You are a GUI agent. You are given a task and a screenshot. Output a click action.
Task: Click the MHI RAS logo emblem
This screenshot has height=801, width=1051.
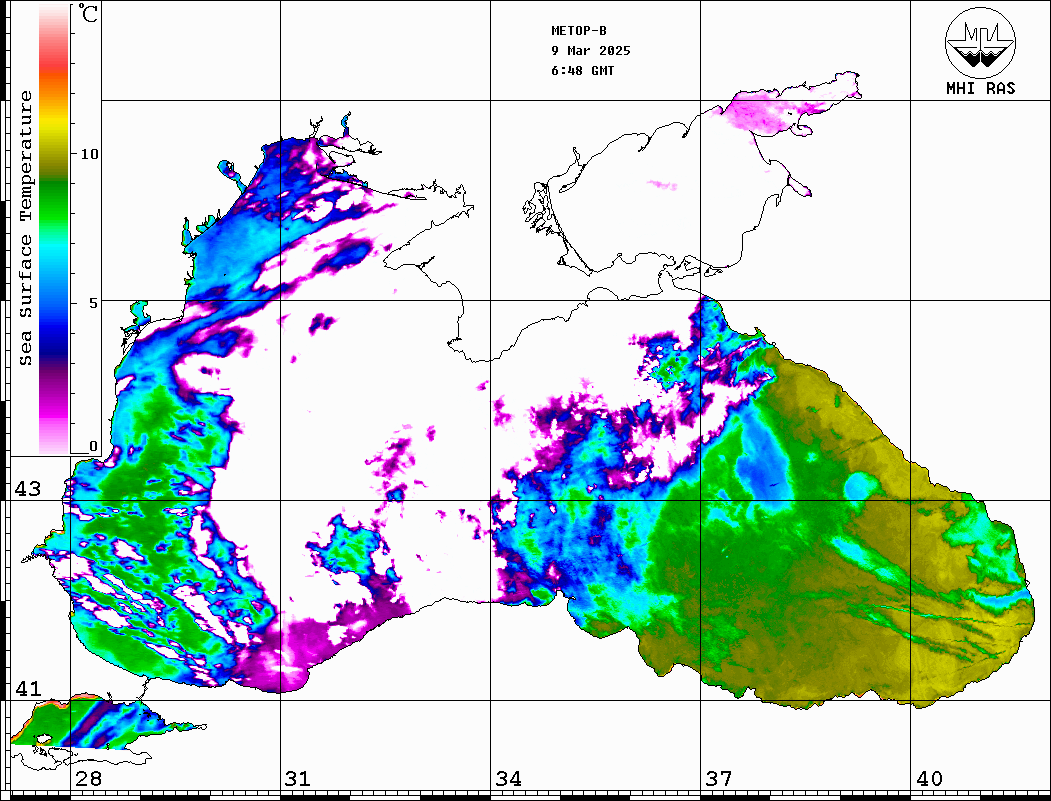coord(980,43)
